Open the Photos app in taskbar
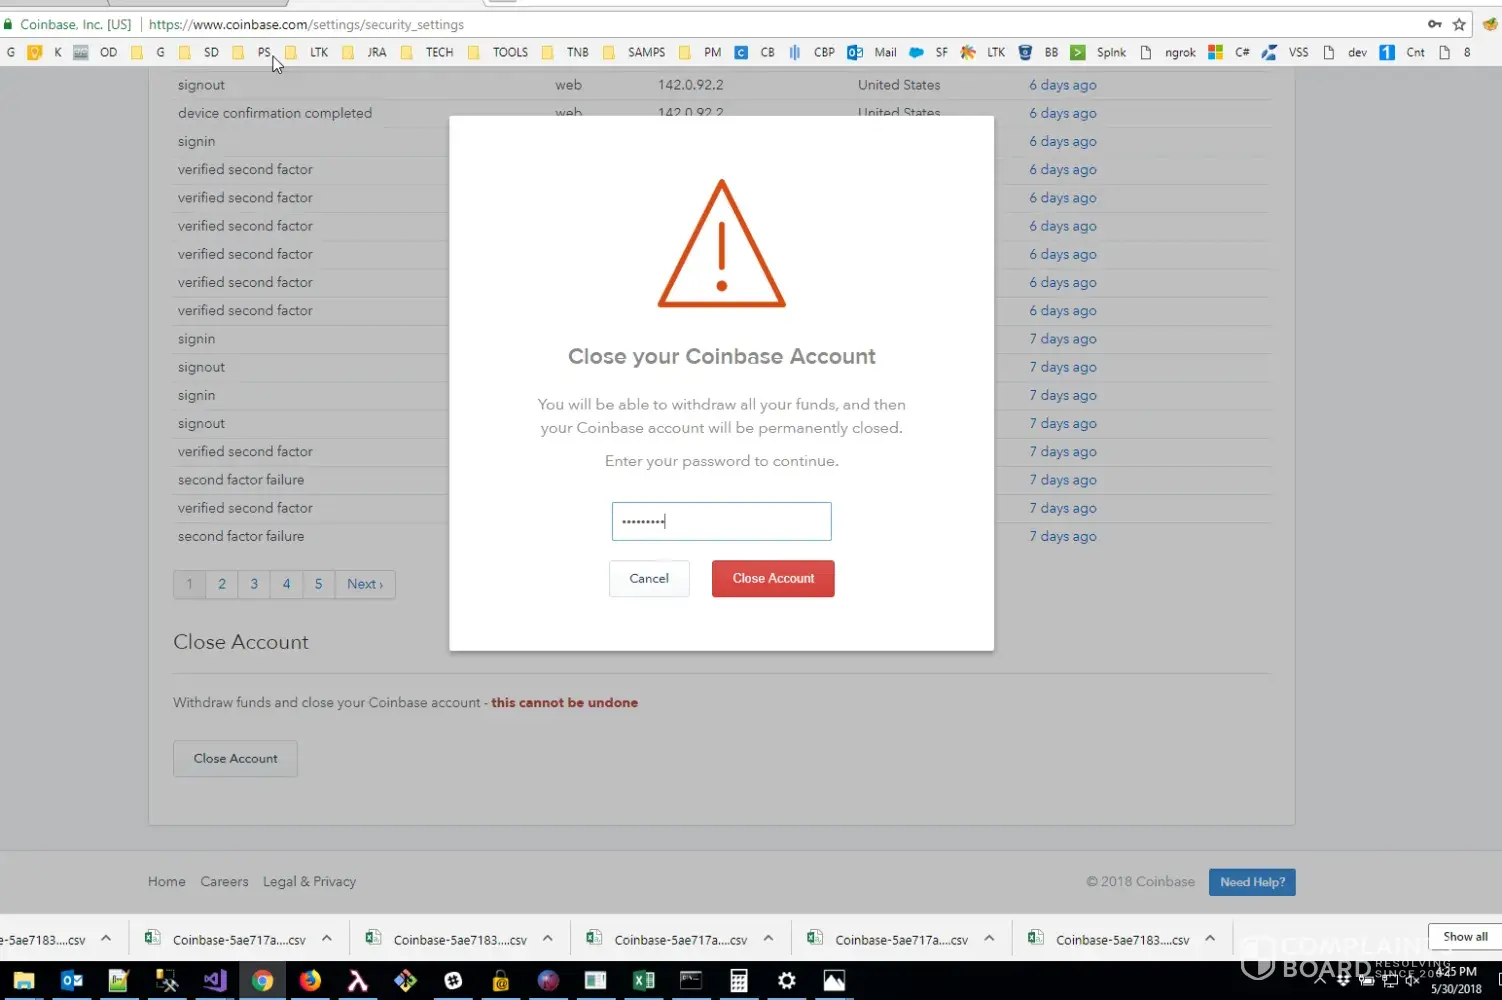1502x1000 pixels. 834,981
